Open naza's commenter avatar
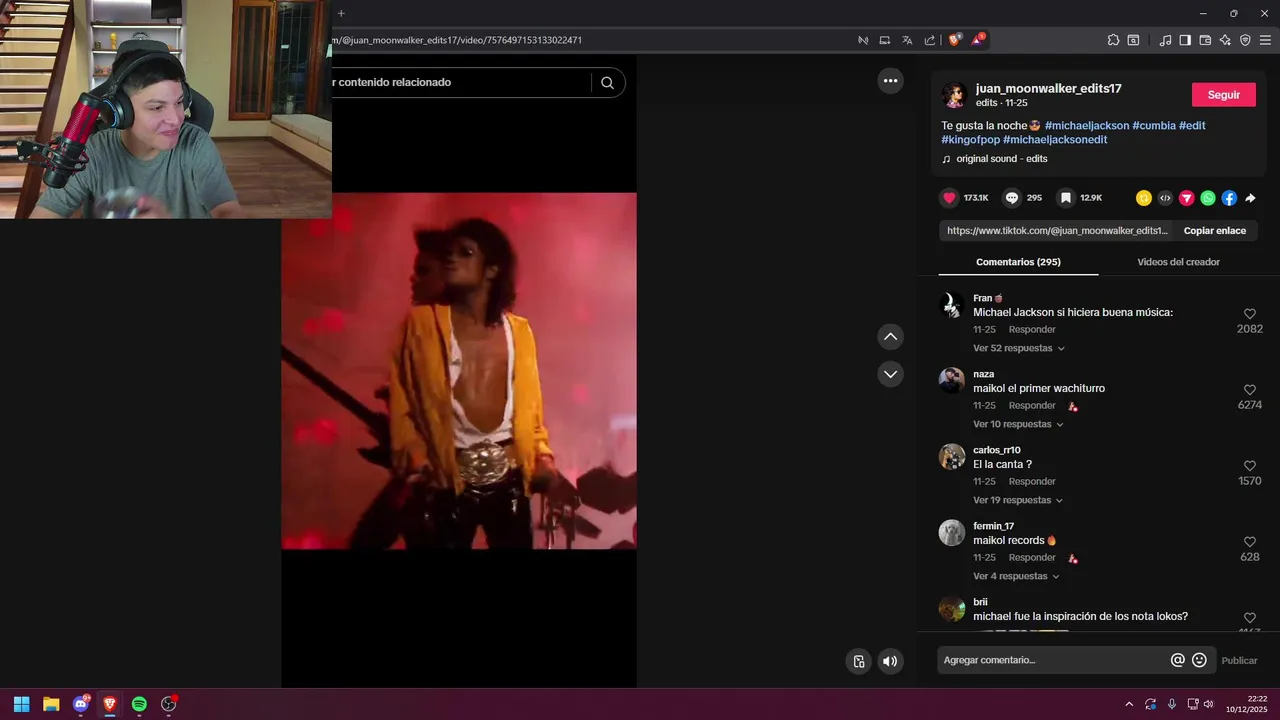The image size is (1280, 720). 952,381
